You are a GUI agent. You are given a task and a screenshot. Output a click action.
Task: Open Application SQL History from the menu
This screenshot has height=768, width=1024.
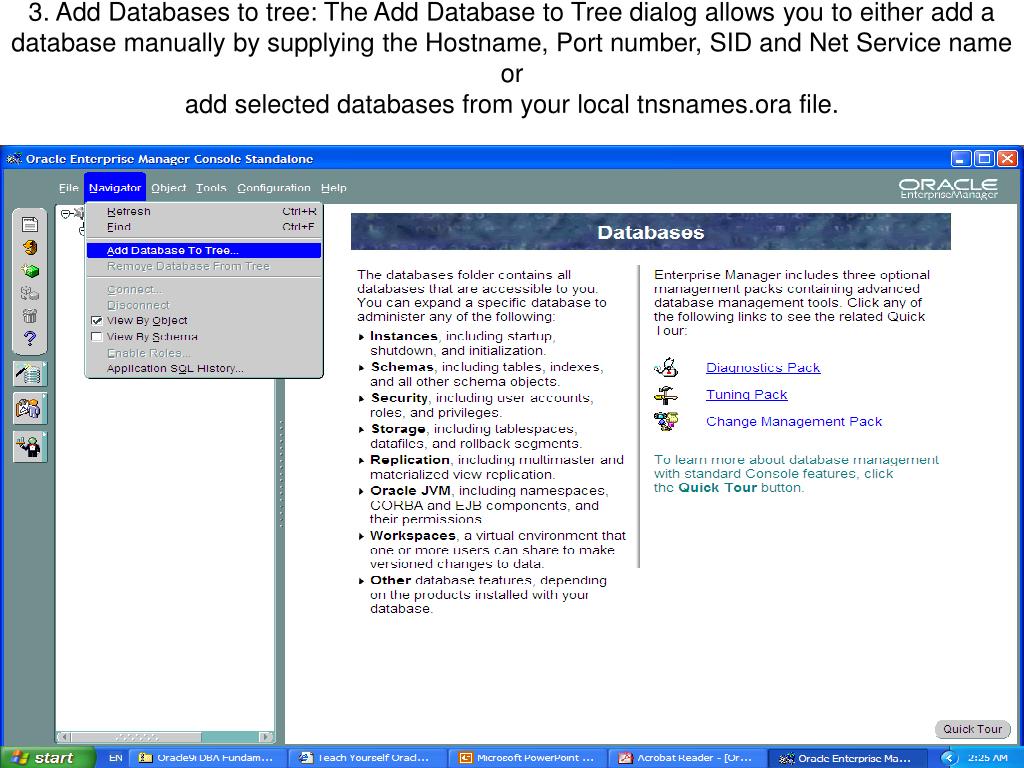pos(204,368)
